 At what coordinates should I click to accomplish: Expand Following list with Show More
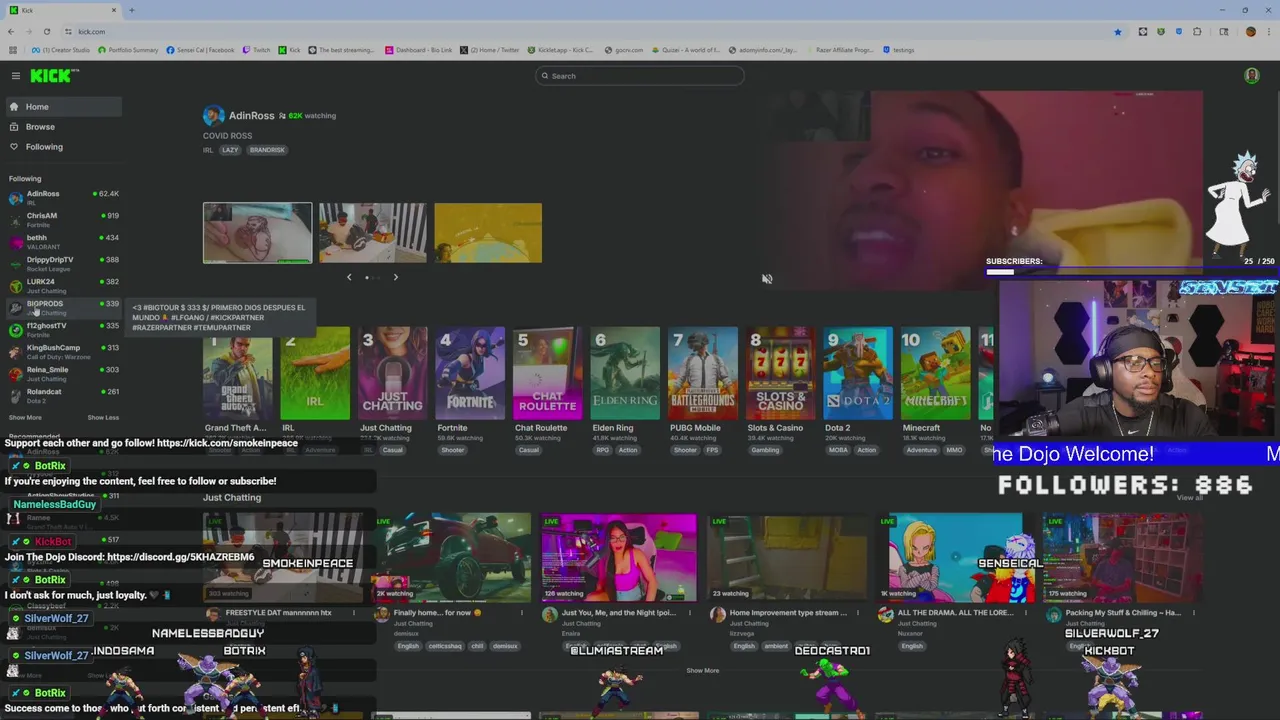[x=25, y=418]
